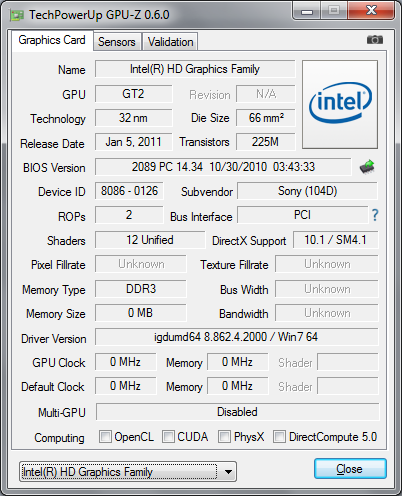
Task: Click the Pixel Fillrate Unknown field
Action: [x=141, y=264]
